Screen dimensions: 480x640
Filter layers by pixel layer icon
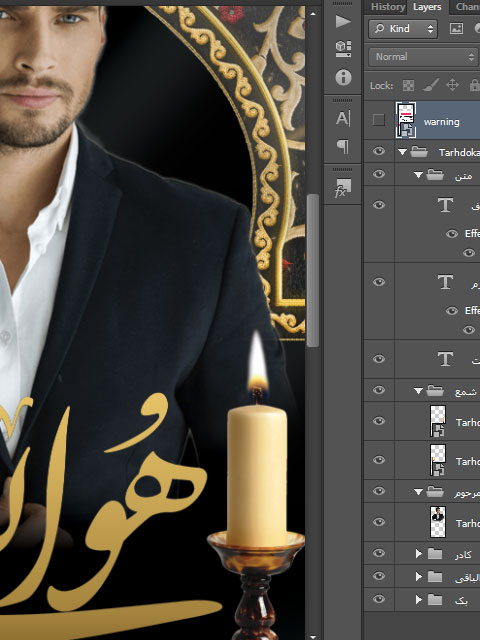tap(456, 28)
